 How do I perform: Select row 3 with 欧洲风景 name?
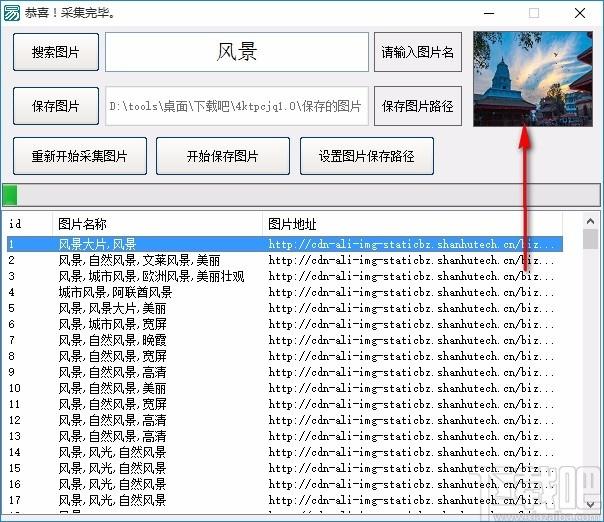(x=150, y=276)
